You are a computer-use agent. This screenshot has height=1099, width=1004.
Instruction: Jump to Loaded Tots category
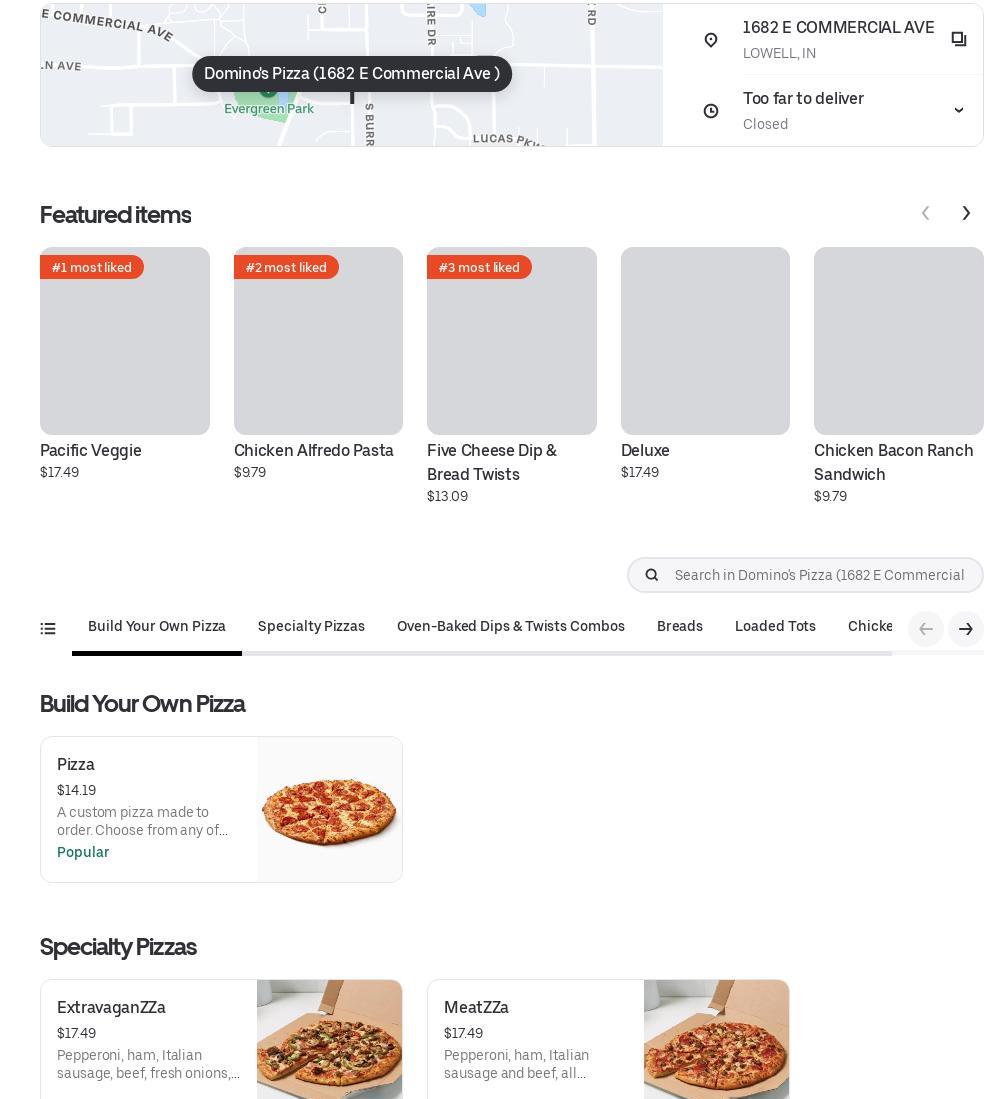point(775,627)
